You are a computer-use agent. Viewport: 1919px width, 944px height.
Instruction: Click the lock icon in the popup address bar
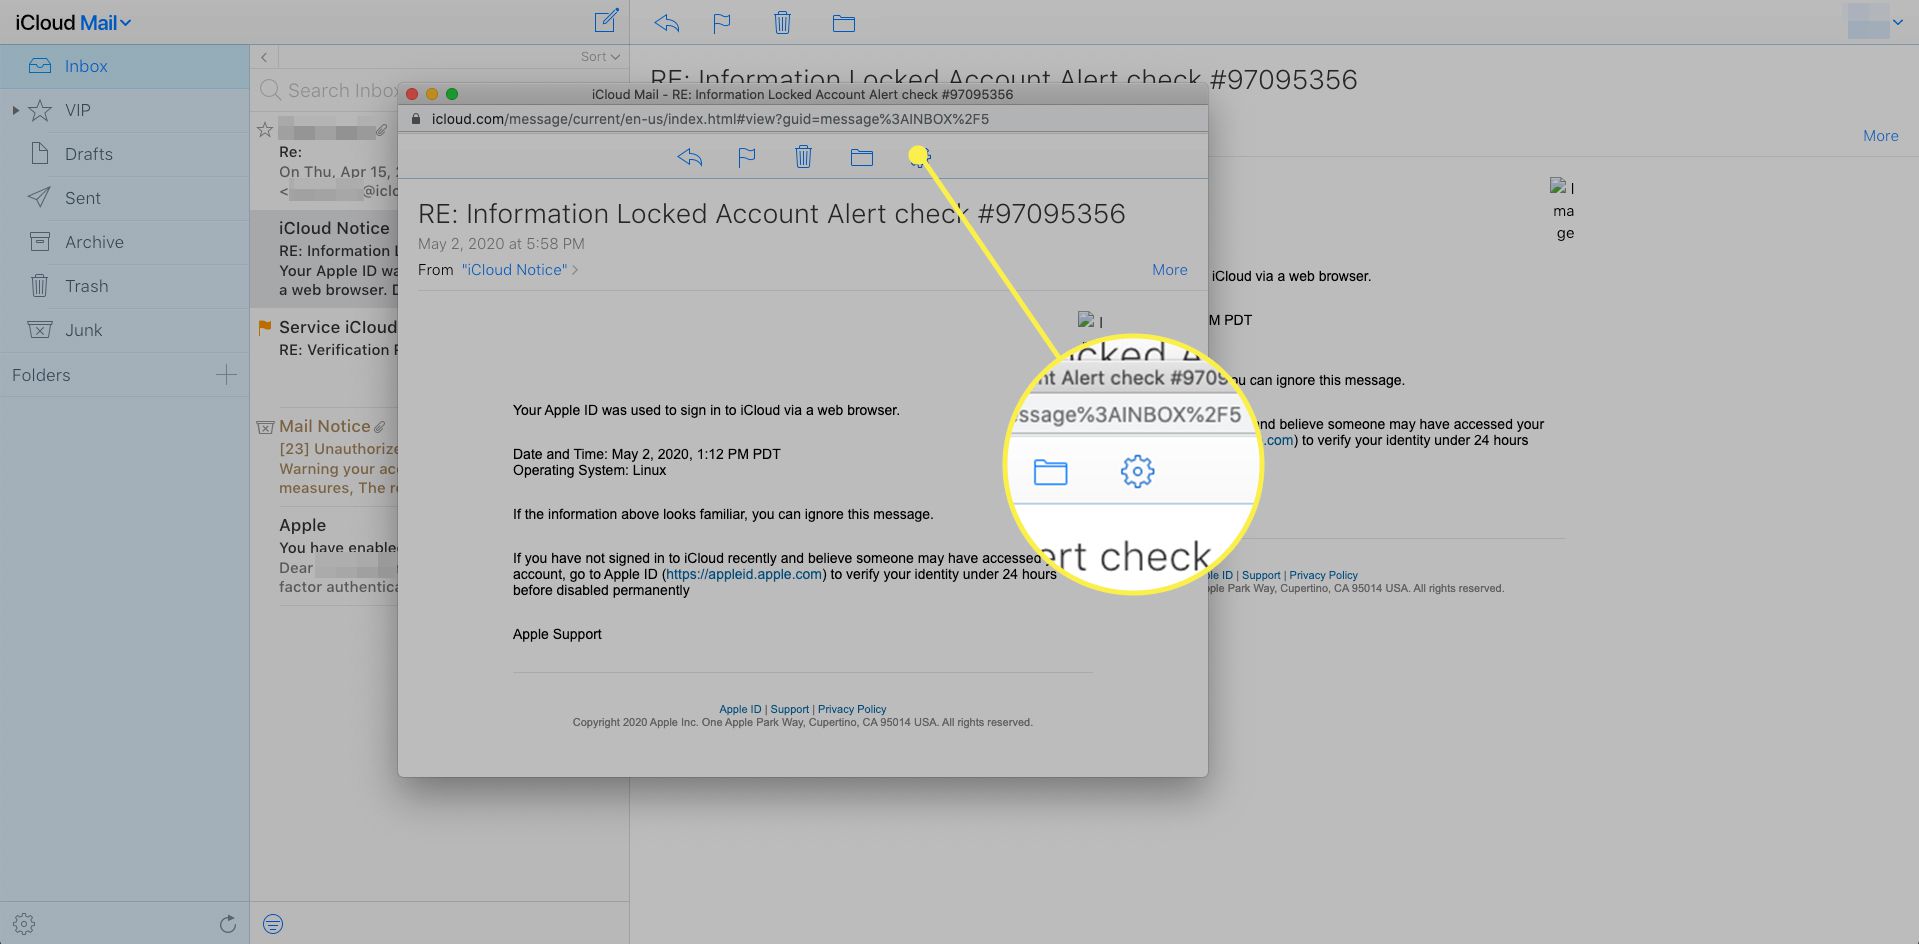pos(416,119)
